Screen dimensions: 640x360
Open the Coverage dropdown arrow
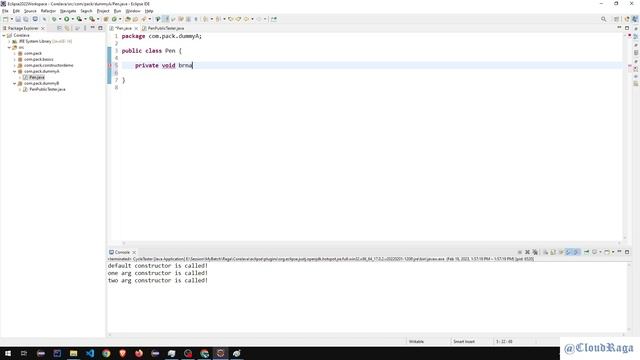pyautogui.click(x=85, y=19)
